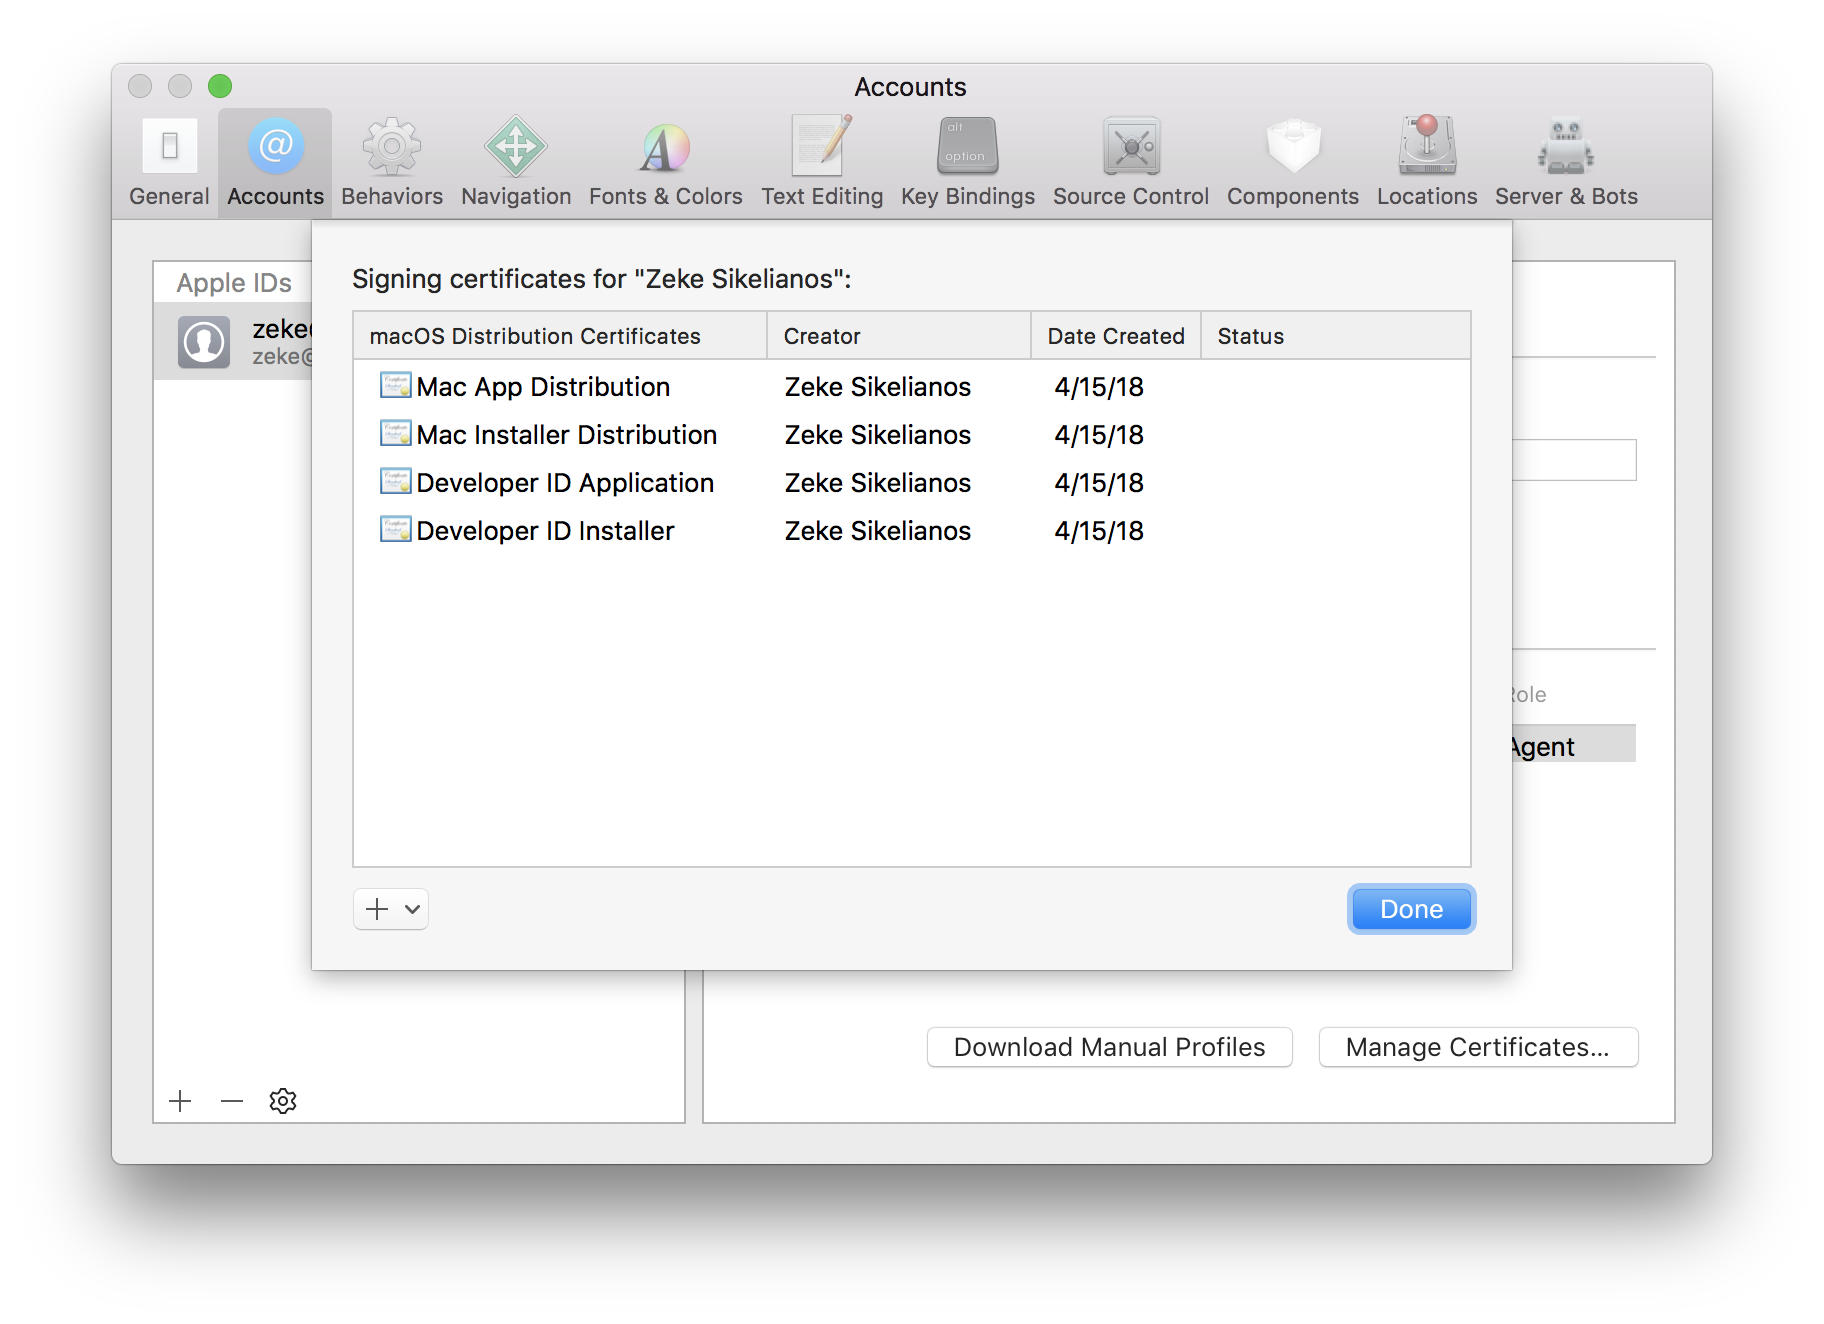Select the Navigation preferences icon
Image resolution: width=1824 pixels, height=1324 pixels.
point(515,160)
